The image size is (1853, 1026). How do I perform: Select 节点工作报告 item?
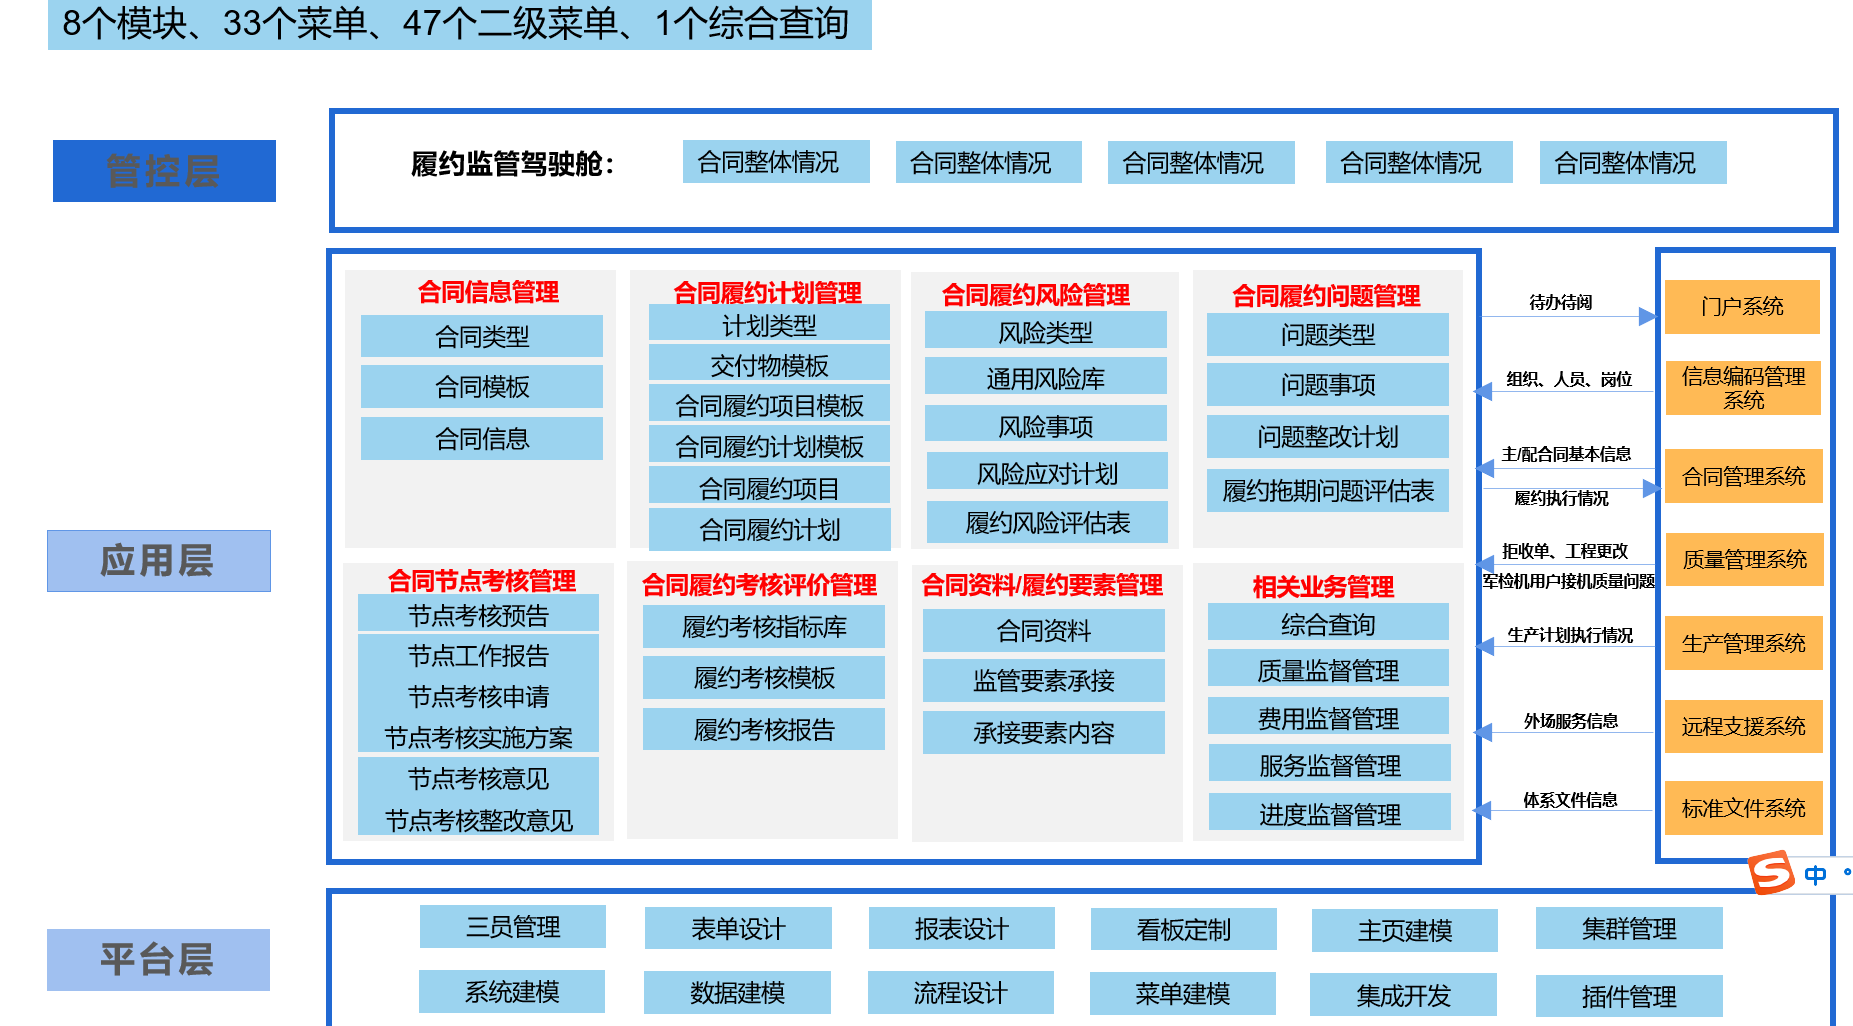pyautogui.click(x=478, y=655)
